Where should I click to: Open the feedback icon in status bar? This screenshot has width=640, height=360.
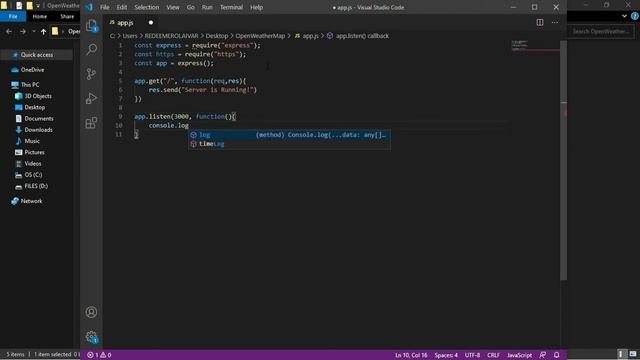click(542, 355)
